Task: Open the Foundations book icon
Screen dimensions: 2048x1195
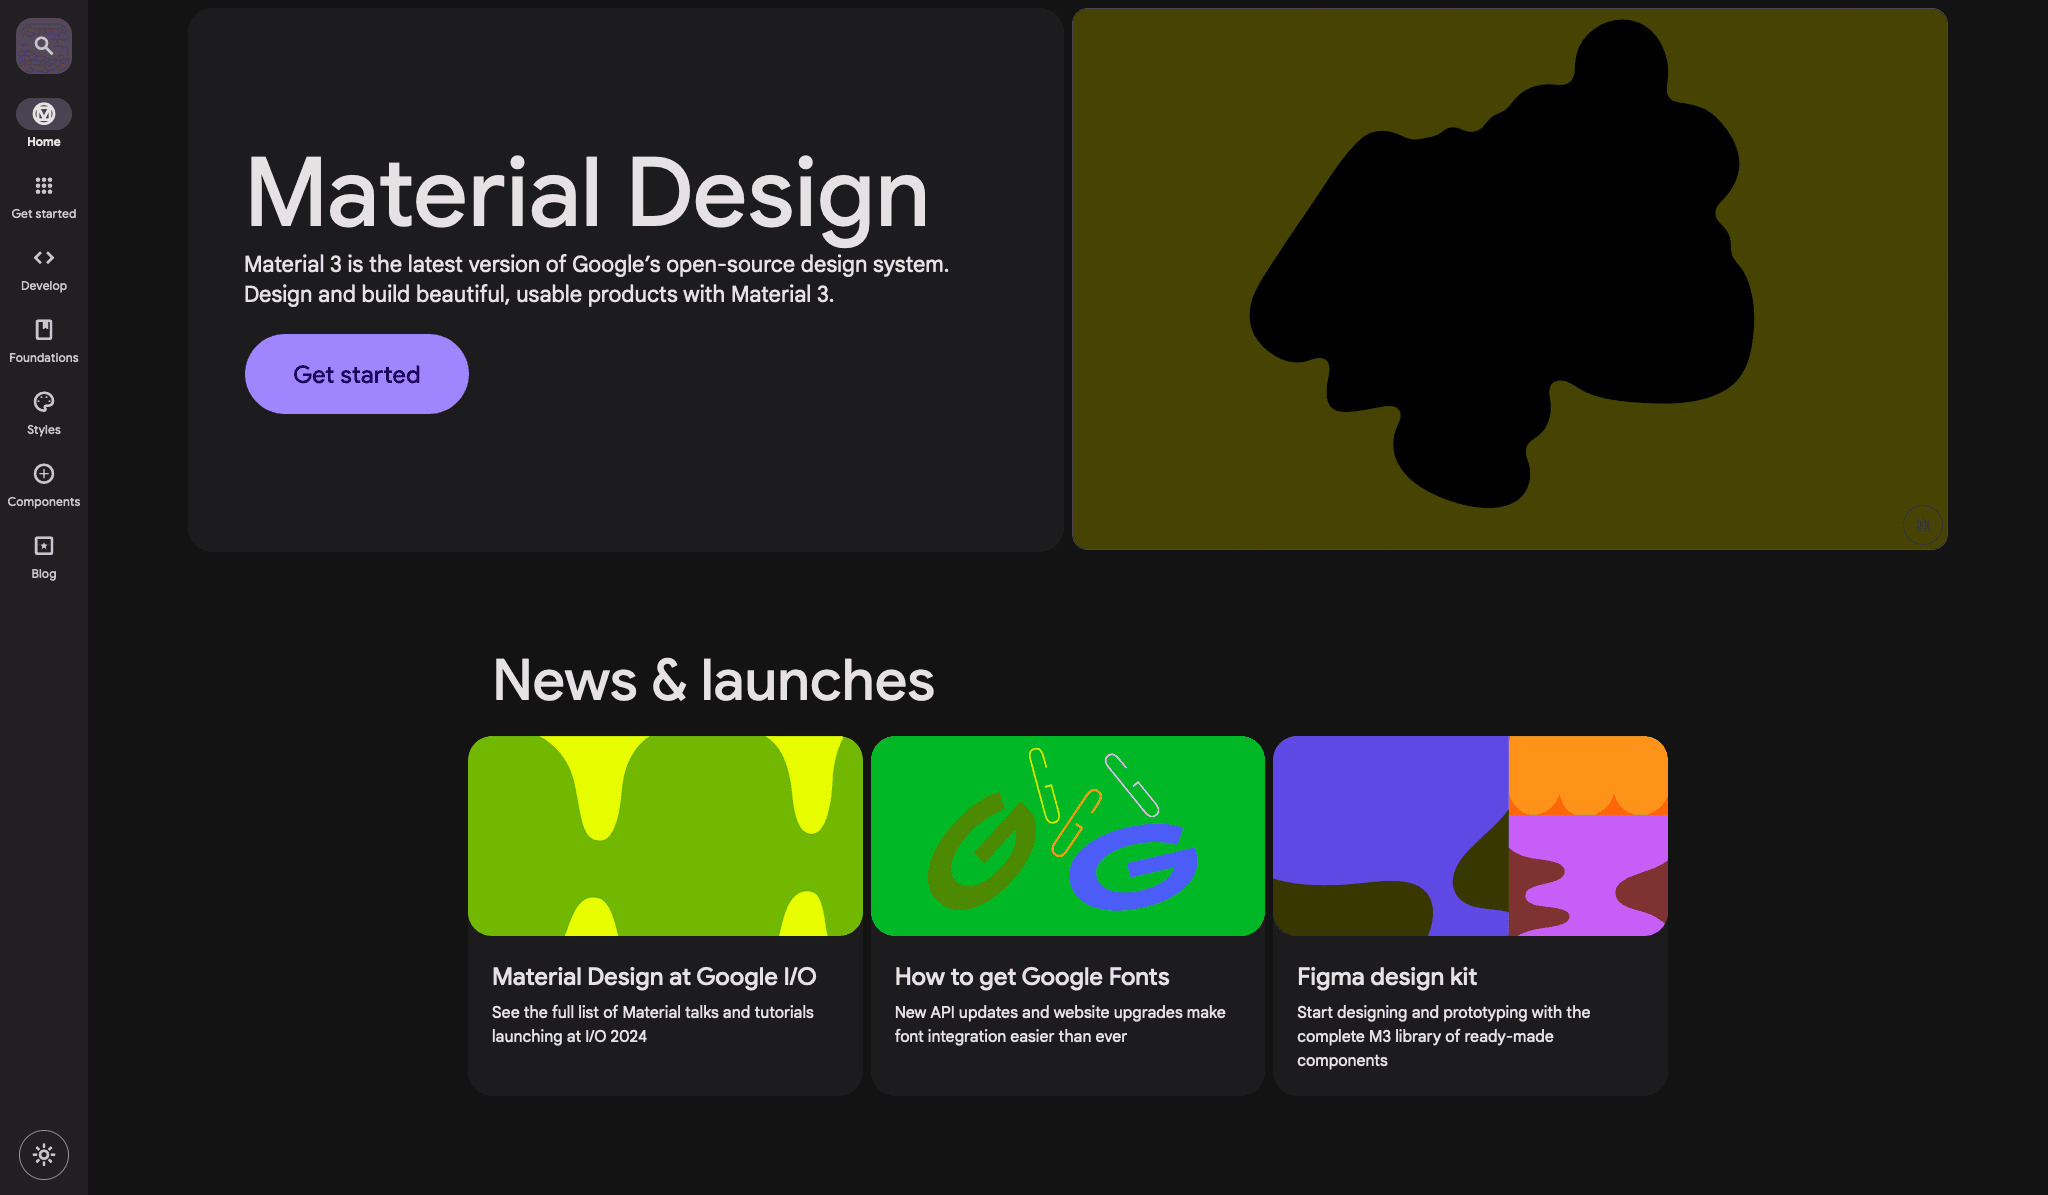Action: (43, 330)
